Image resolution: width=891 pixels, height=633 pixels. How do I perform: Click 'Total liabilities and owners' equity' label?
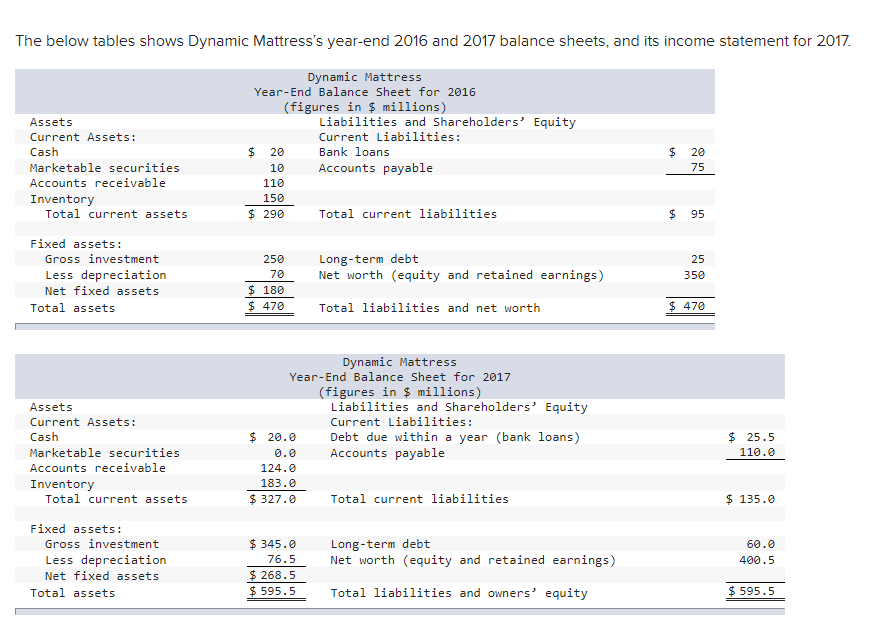click(459, 593)
